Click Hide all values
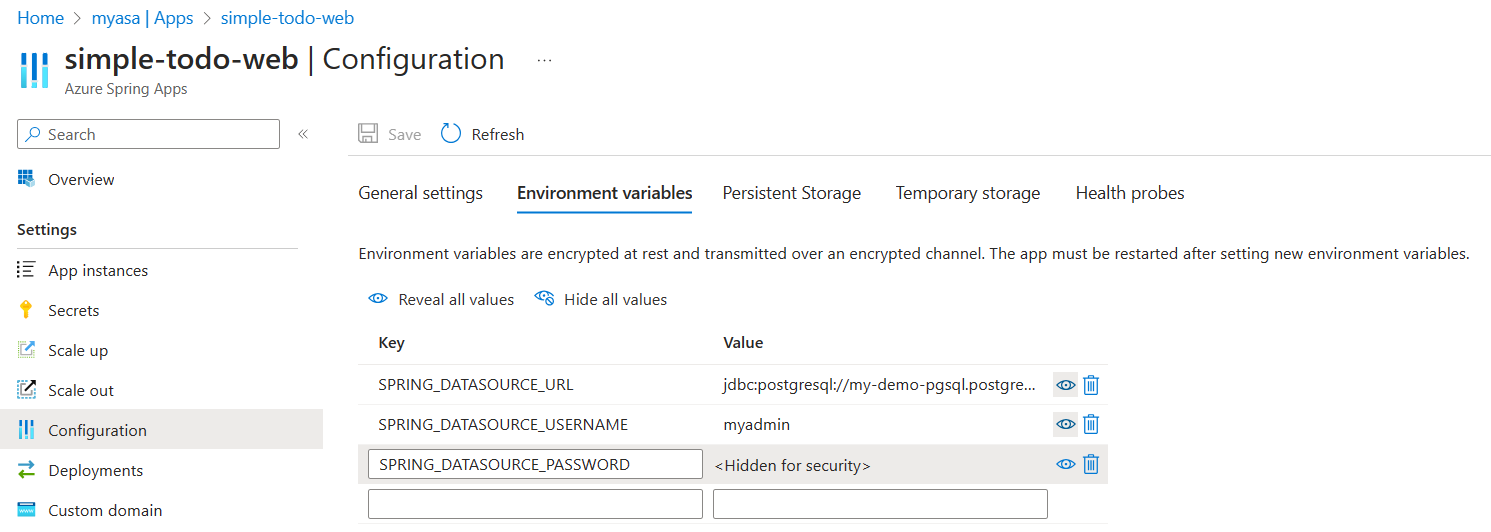This screenshot has width=1491, height=532. point(601,299)
